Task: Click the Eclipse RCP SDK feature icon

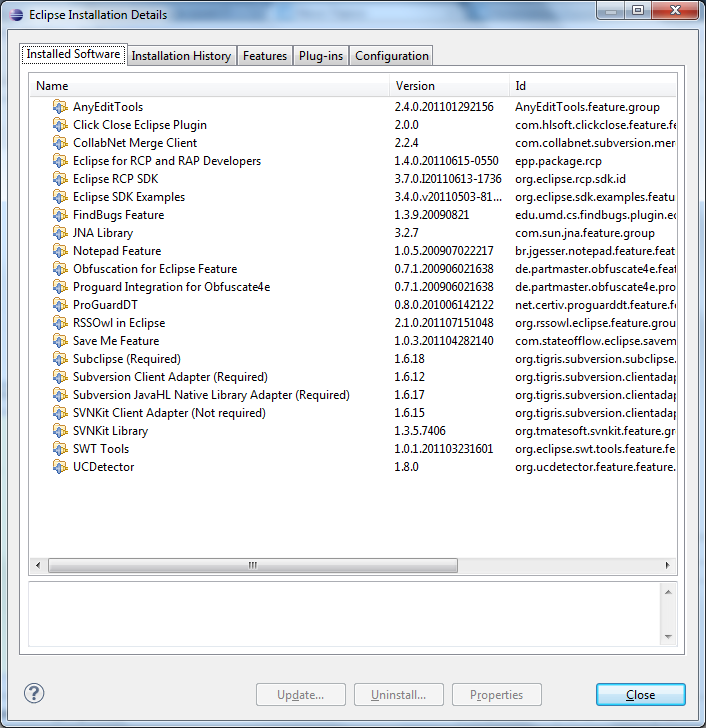Action: (59, 179)
